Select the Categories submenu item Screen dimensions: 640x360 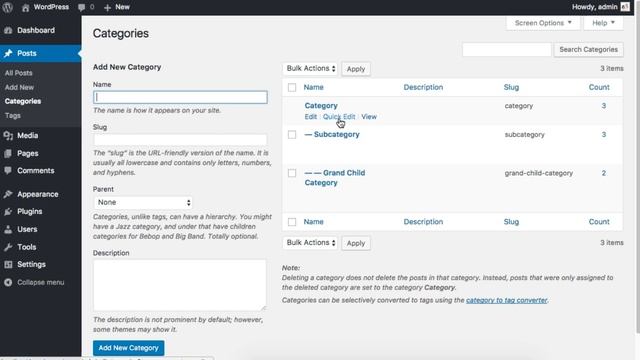23,101
